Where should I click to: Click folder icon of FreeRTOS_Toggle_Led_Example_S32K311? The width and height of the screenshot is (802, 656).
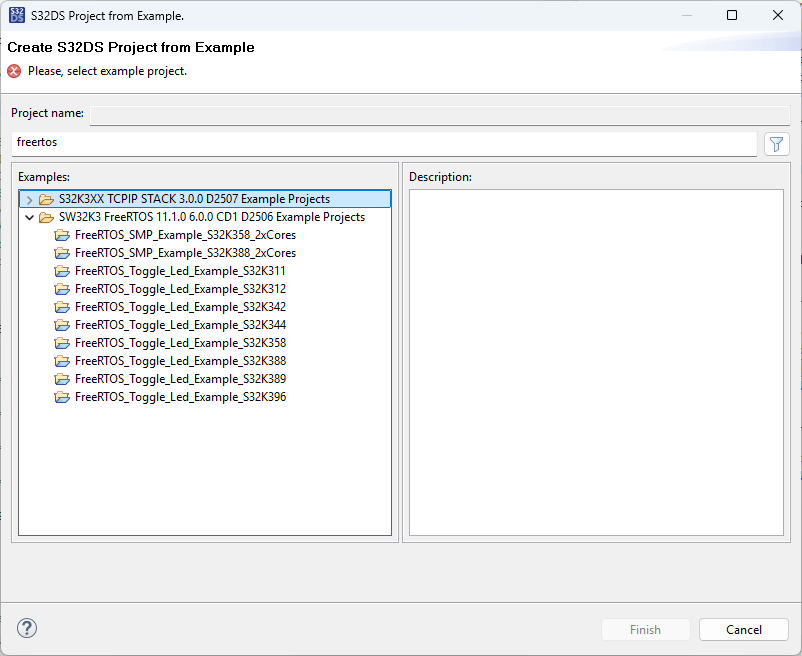point(62,271)
